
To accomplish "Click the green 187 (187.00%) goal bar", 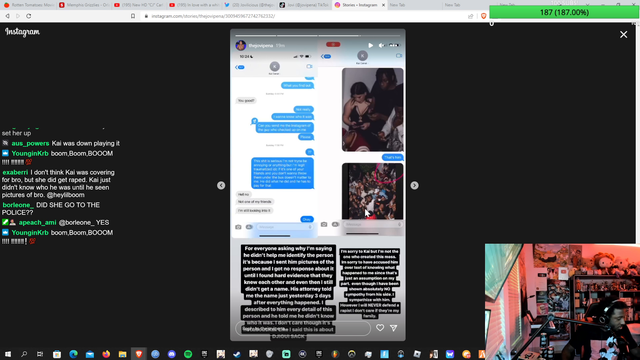I will click(564, 12).
